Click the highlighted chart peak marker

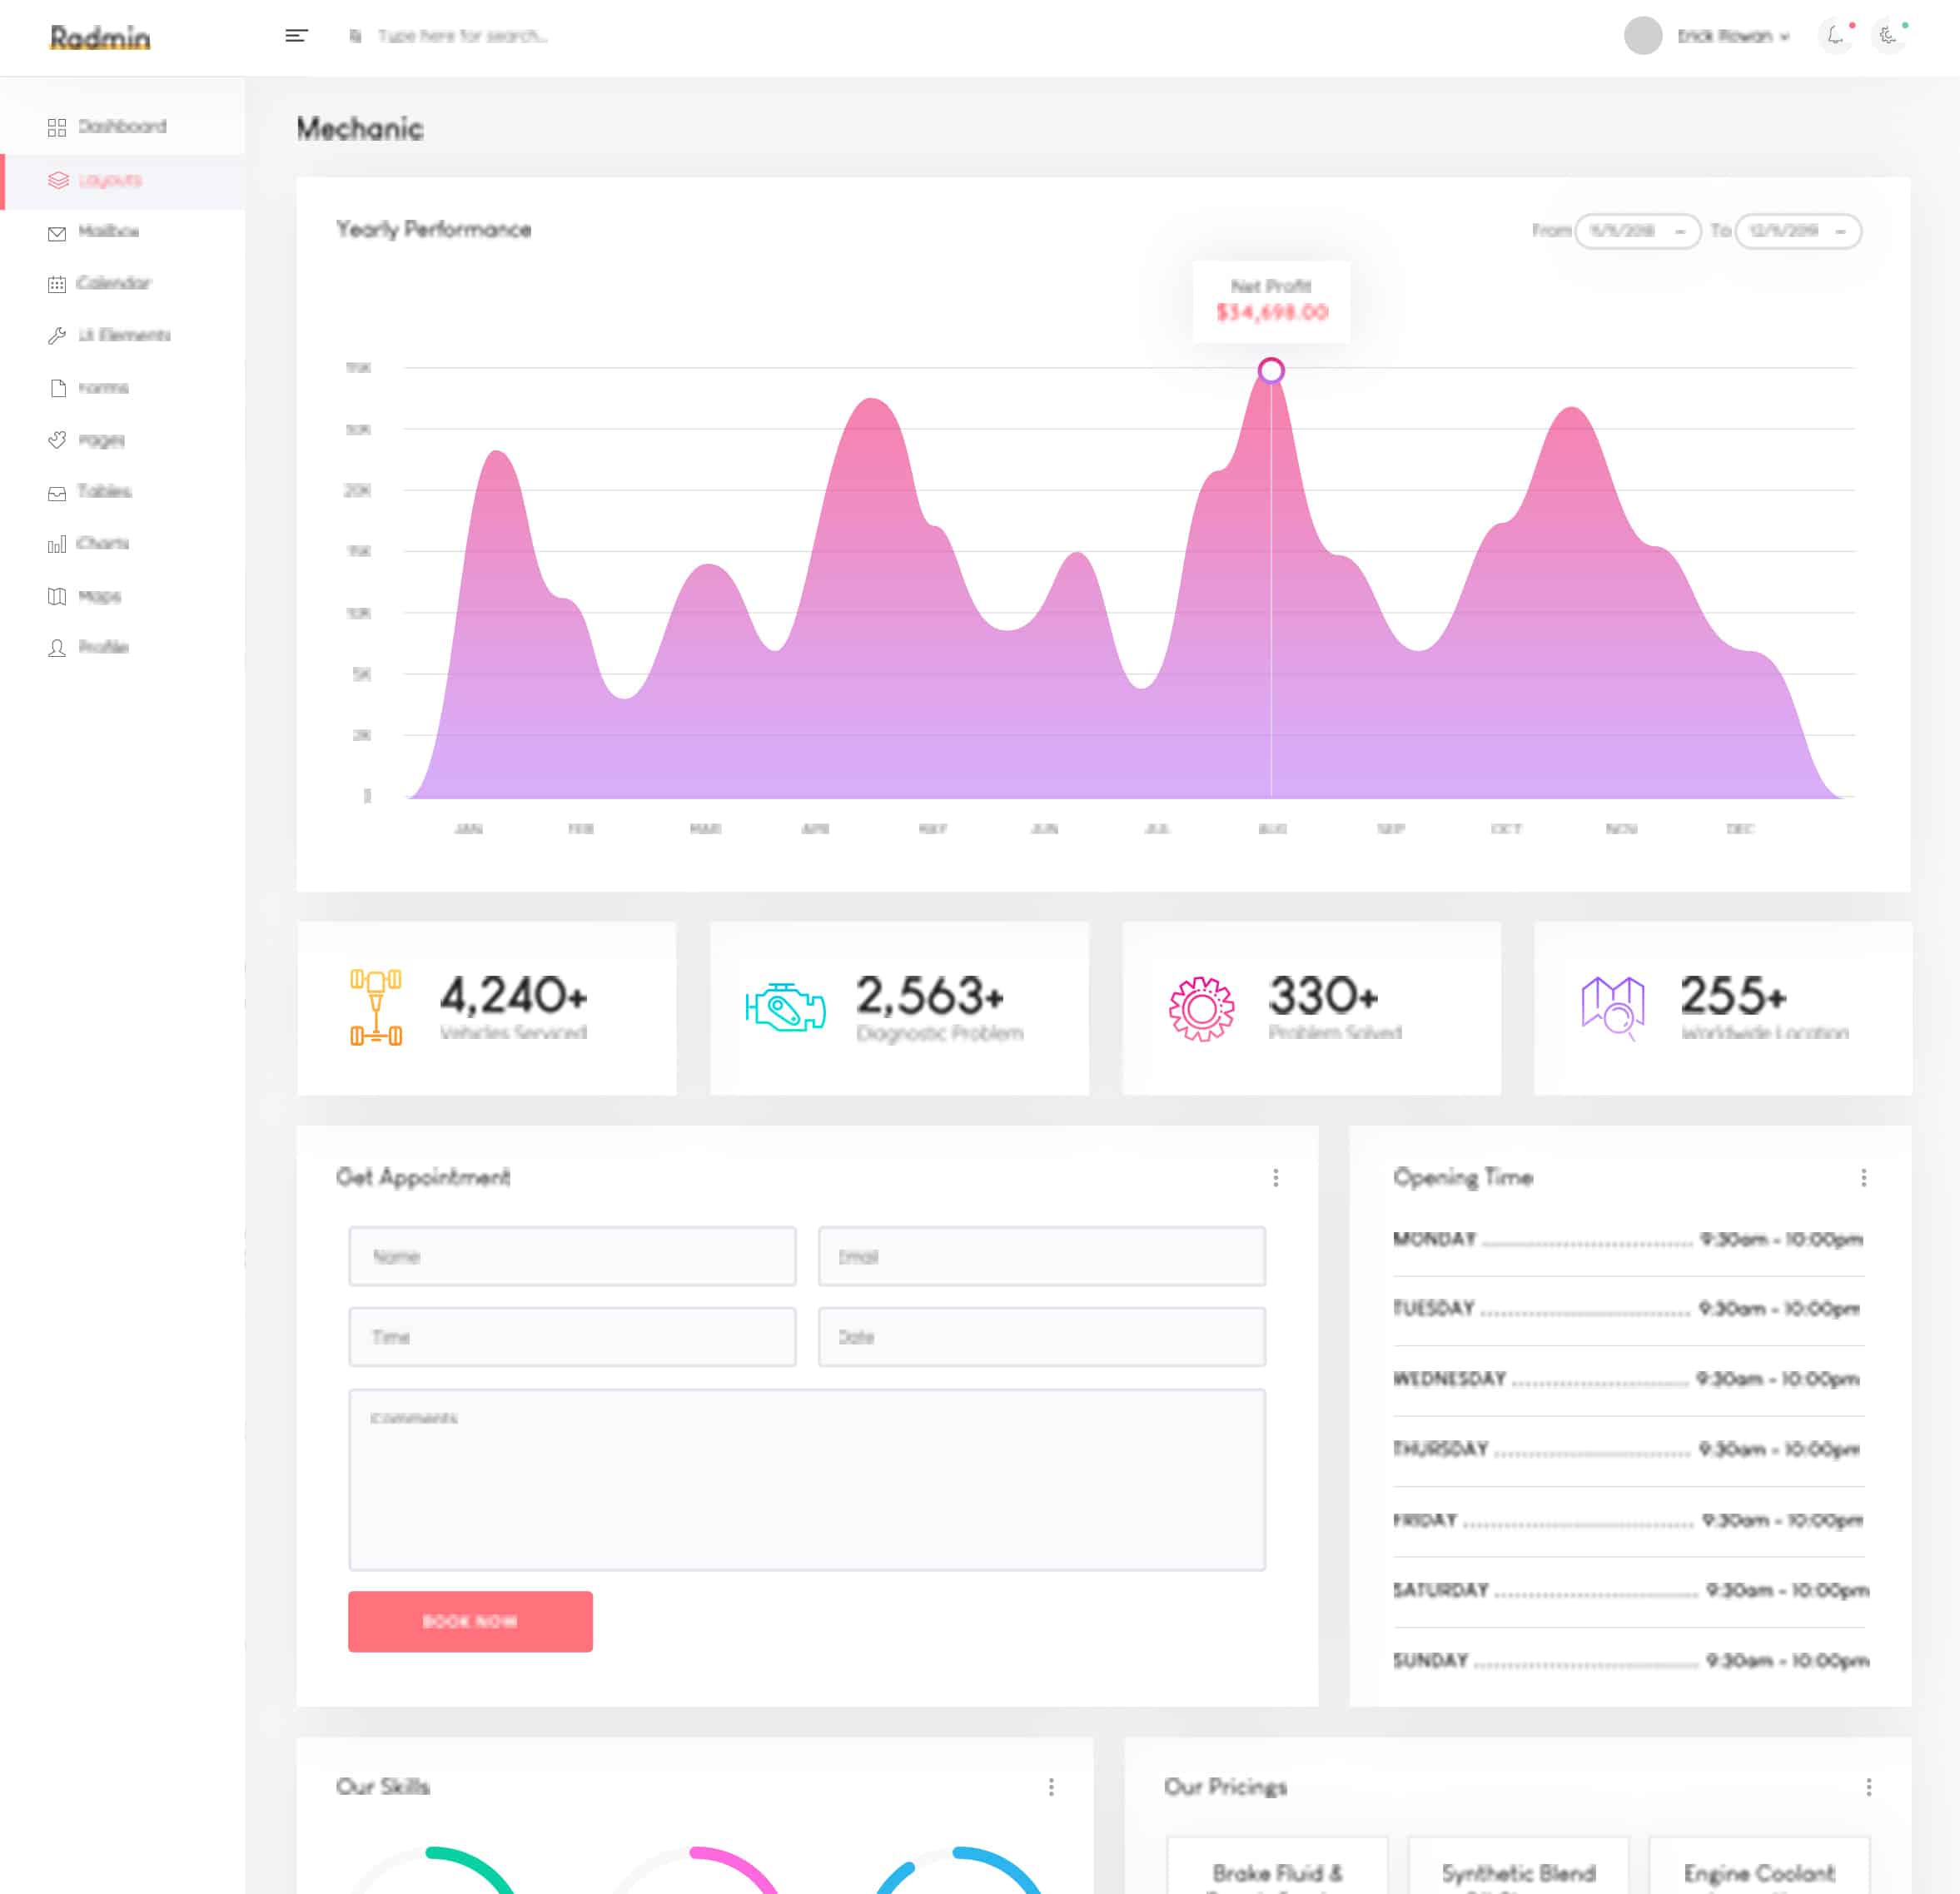click(x=1270, y=371)
